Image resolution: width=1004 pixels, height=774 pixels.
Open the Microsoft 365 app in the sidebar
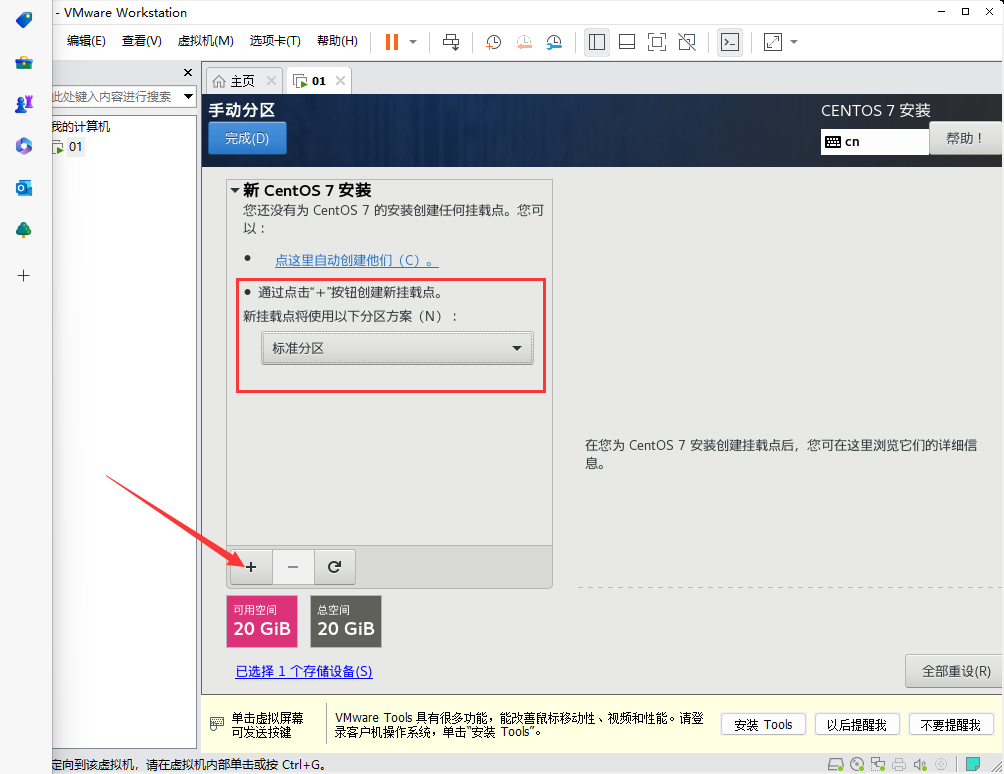(x=24, y=146)
